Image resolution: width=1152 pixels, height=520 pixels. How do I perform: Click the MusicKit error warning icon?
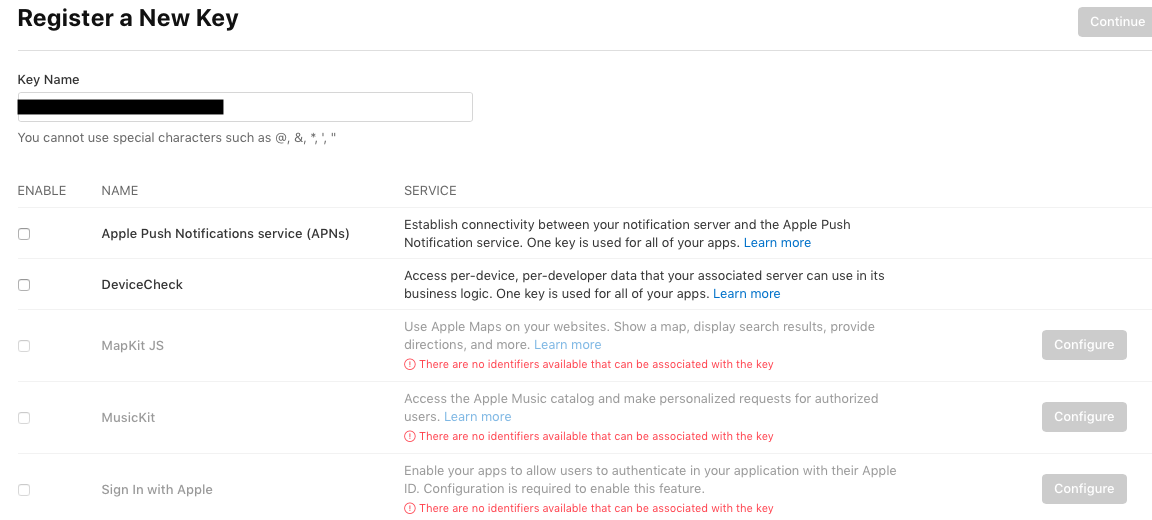(410, 436)
